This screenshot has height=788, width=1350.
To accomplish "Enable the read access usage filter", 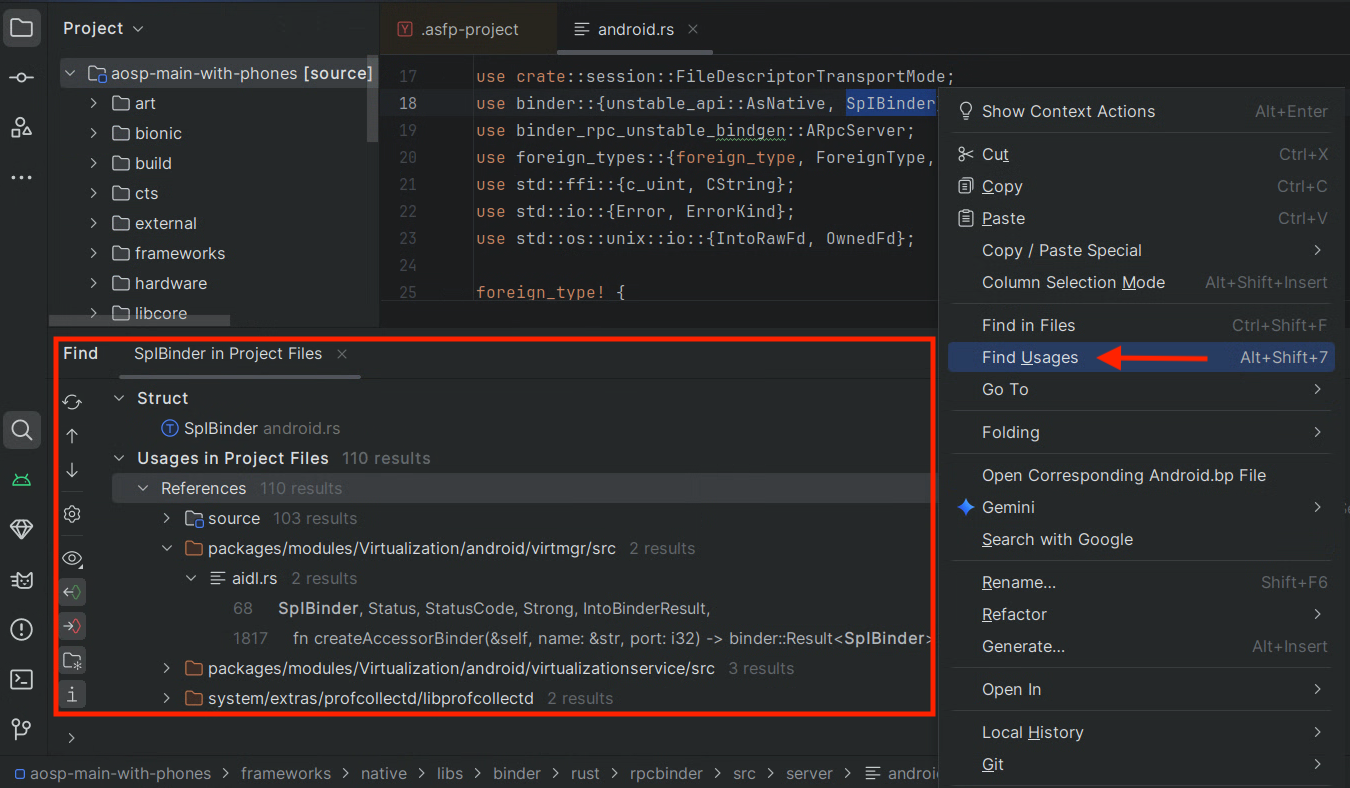I will (71, 591).
